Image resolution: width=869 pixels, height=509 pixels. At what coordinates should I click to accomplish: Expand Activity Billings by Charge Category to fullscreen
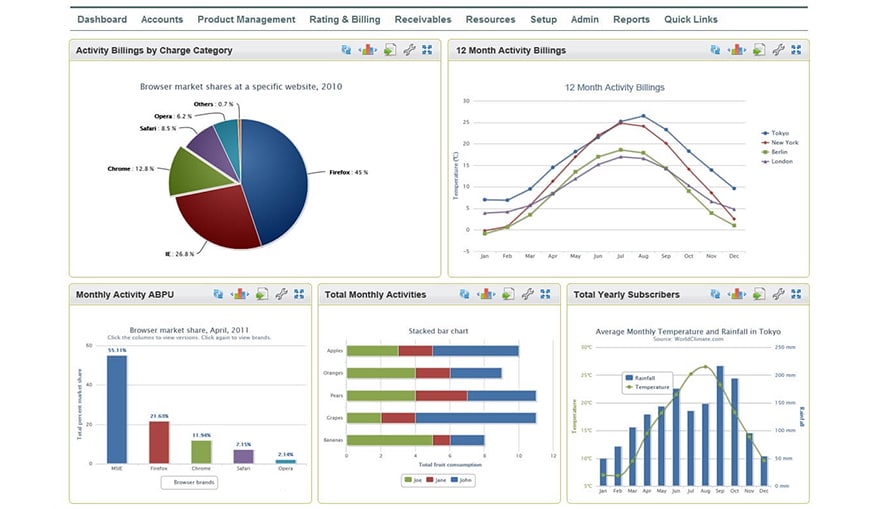click(x=427, y=50)
